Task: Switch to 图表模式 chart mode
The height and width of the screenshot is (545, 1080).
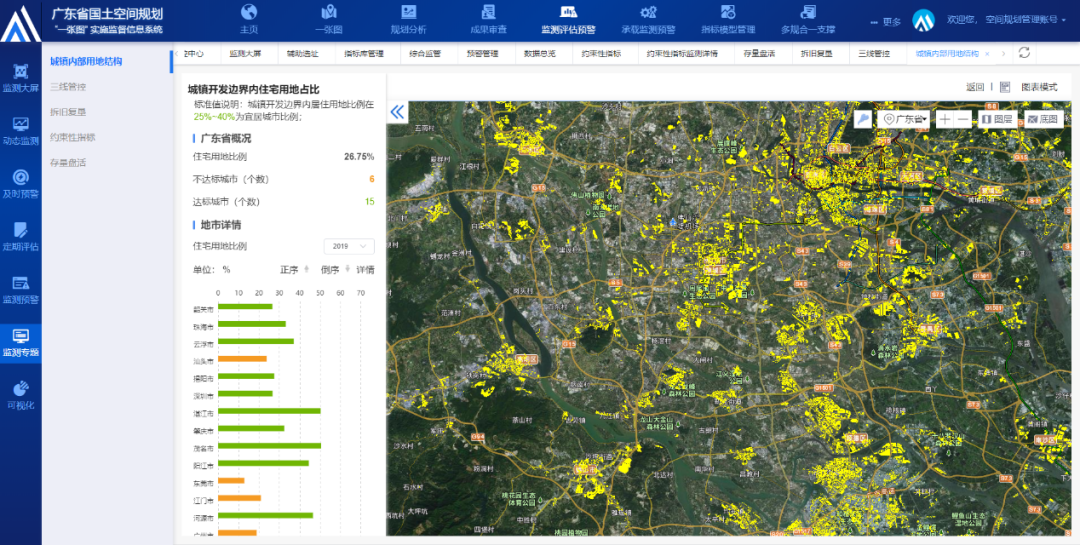Action: (1039, 87)
